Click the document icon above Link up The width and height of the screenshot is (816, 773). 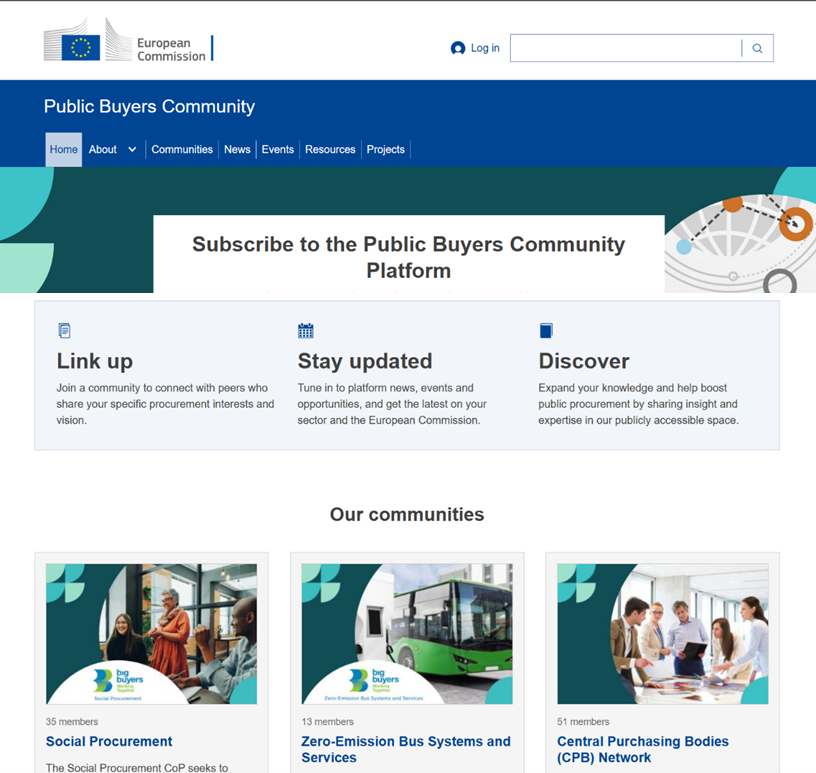click(x=65, y=331)
